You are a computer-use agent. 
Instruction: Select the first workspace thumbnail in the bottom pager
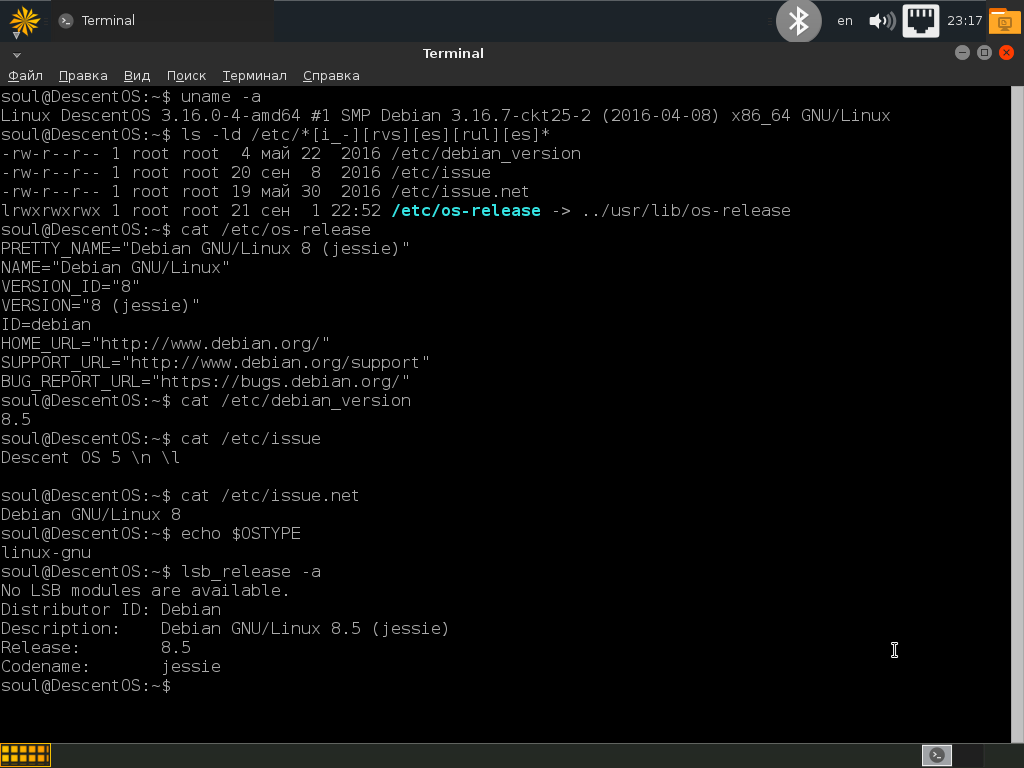[936, 756]
